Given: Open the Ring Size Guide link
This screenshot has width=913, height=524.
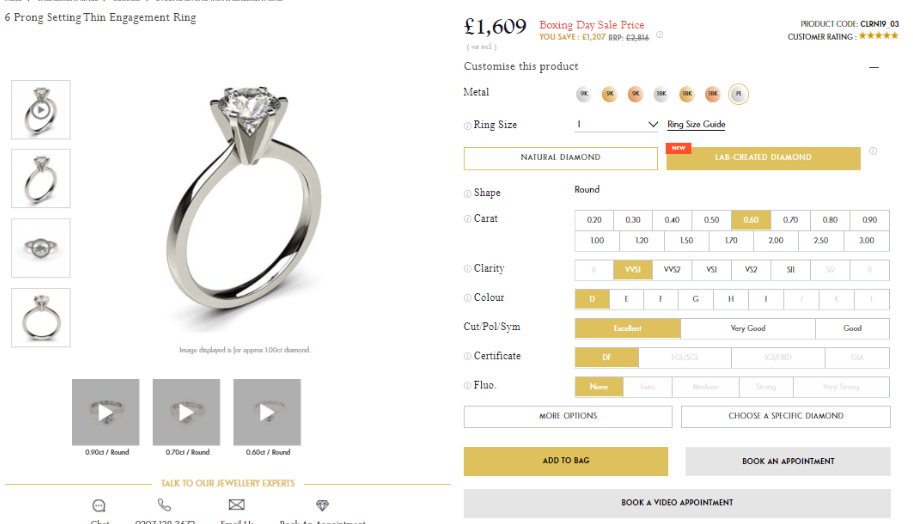Looking at the screenshot, I should click(696, 125).
